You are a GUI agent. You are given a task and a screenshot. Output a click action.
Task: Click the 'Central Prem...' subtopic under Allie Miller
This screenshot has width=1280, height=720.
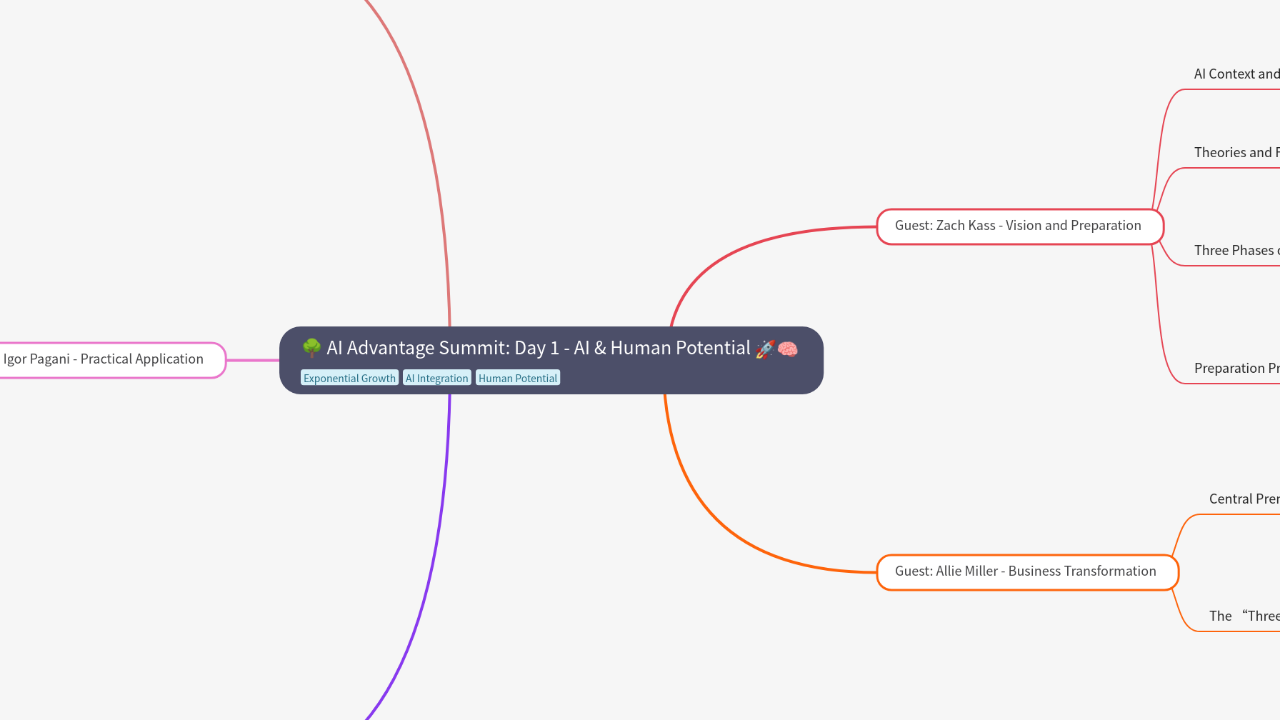tap(1243, 498)
